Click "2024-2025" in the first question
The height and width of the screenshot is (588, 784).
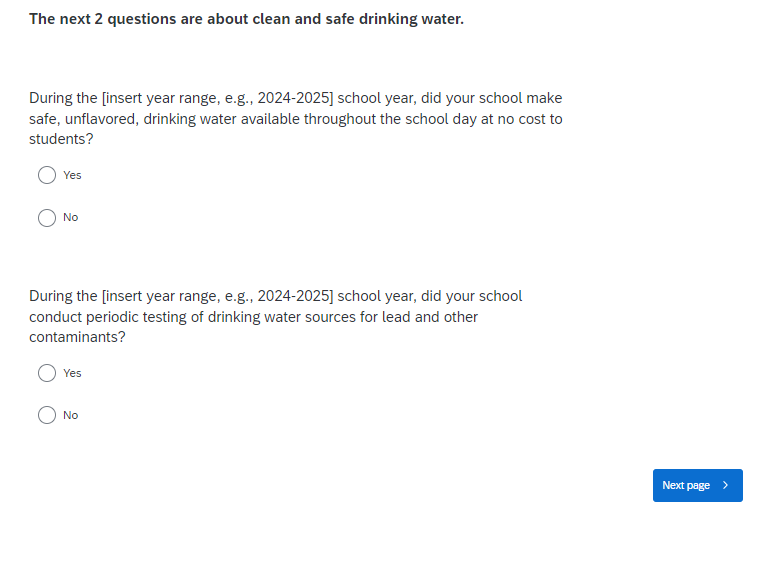point(294,98)
